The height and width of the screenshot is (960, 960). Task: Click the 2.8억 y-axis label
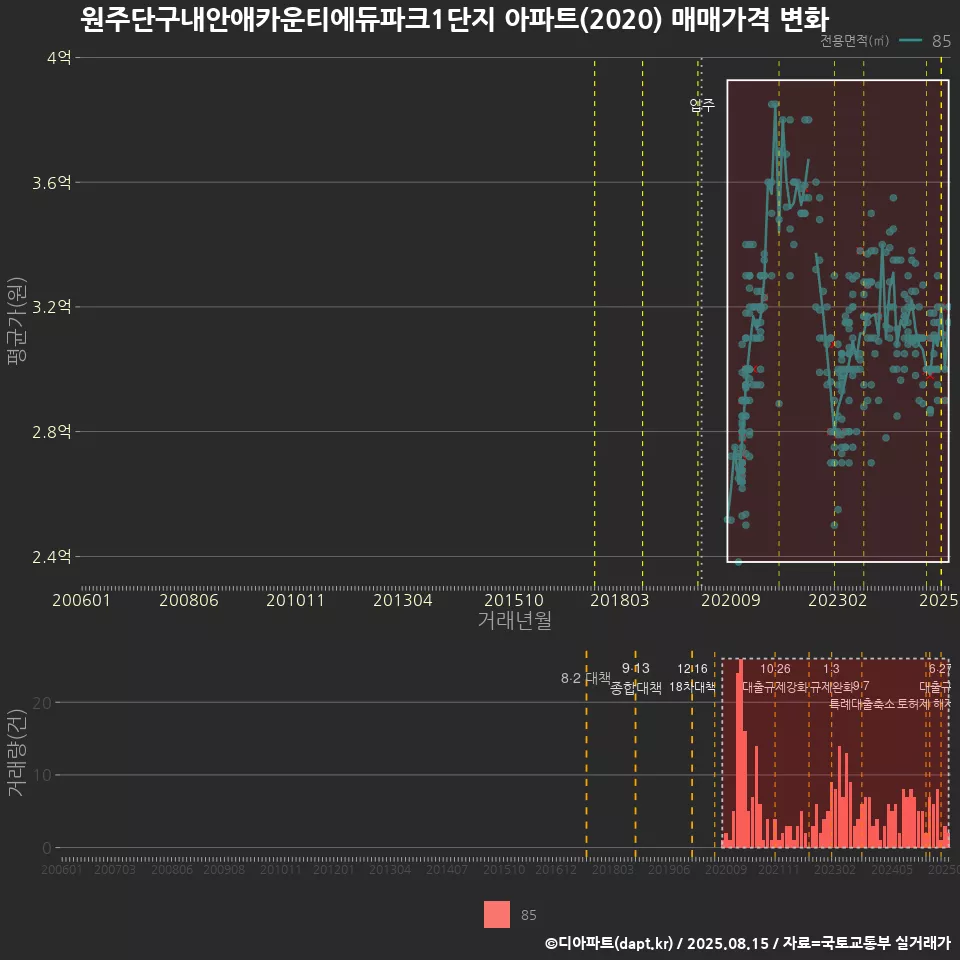click(x=52, y=432)
